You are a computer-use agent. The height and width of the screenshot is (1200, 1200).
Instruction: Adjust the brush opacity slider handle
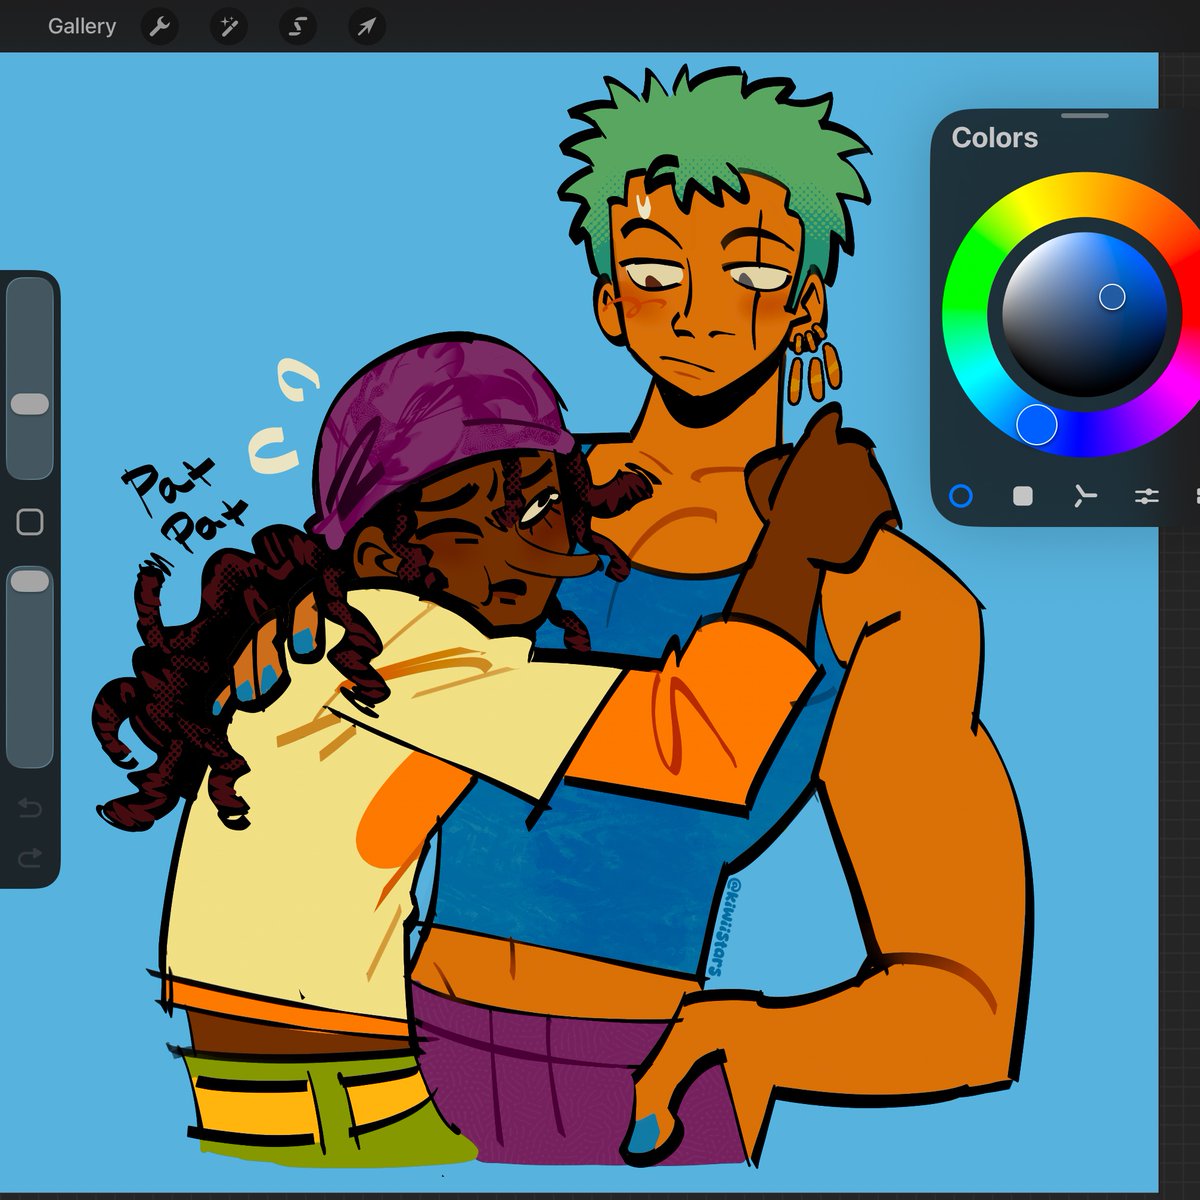coord(30,581)
